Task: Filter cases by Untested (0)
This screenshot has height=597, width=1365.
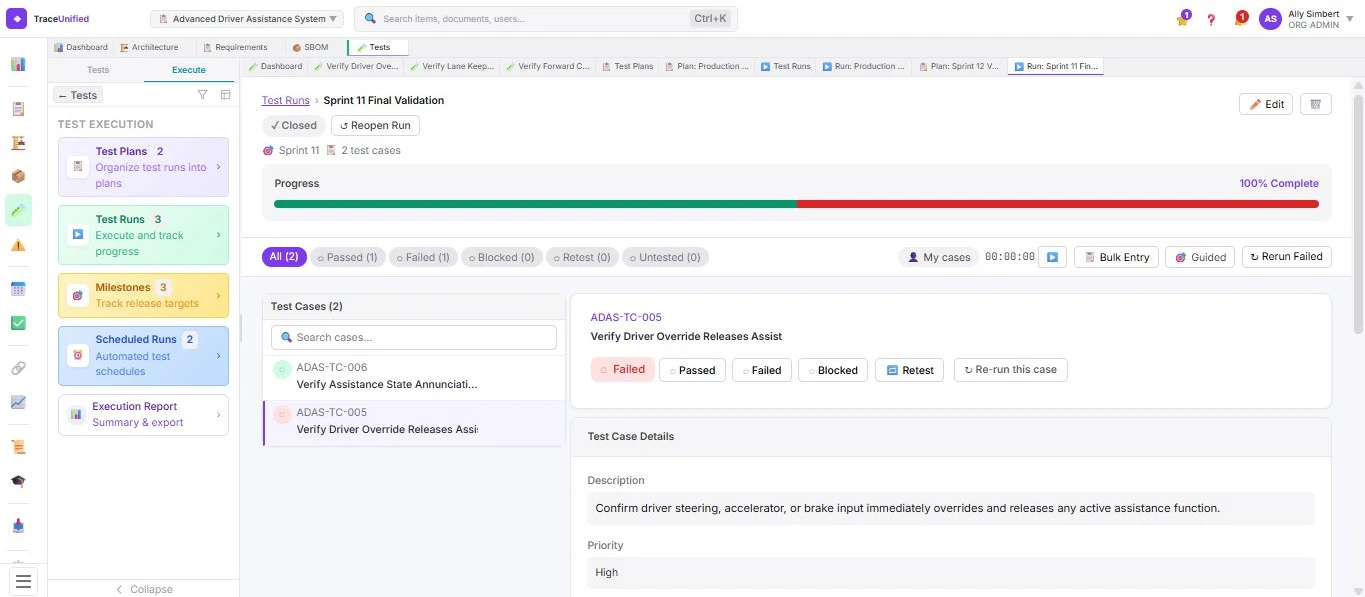Action: (x=666, y=257)
